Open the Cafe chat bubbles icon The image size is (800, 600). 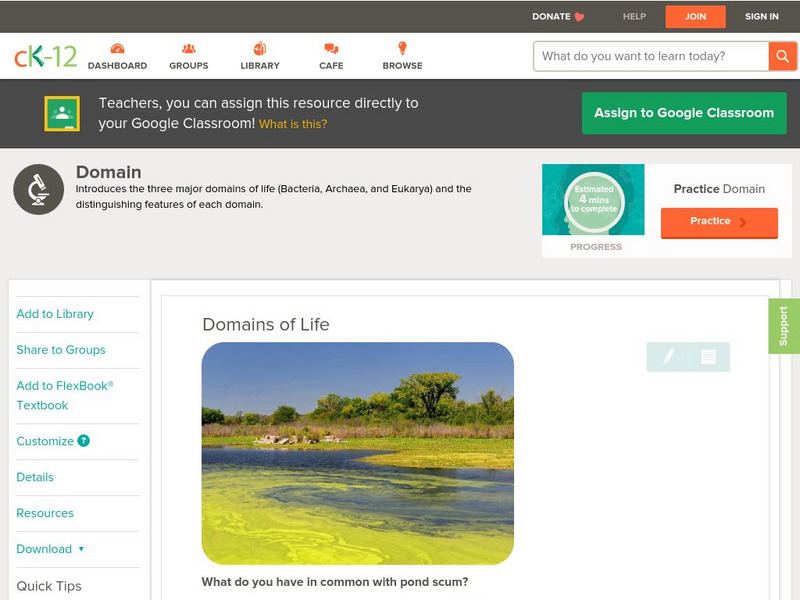click(331, 48)
